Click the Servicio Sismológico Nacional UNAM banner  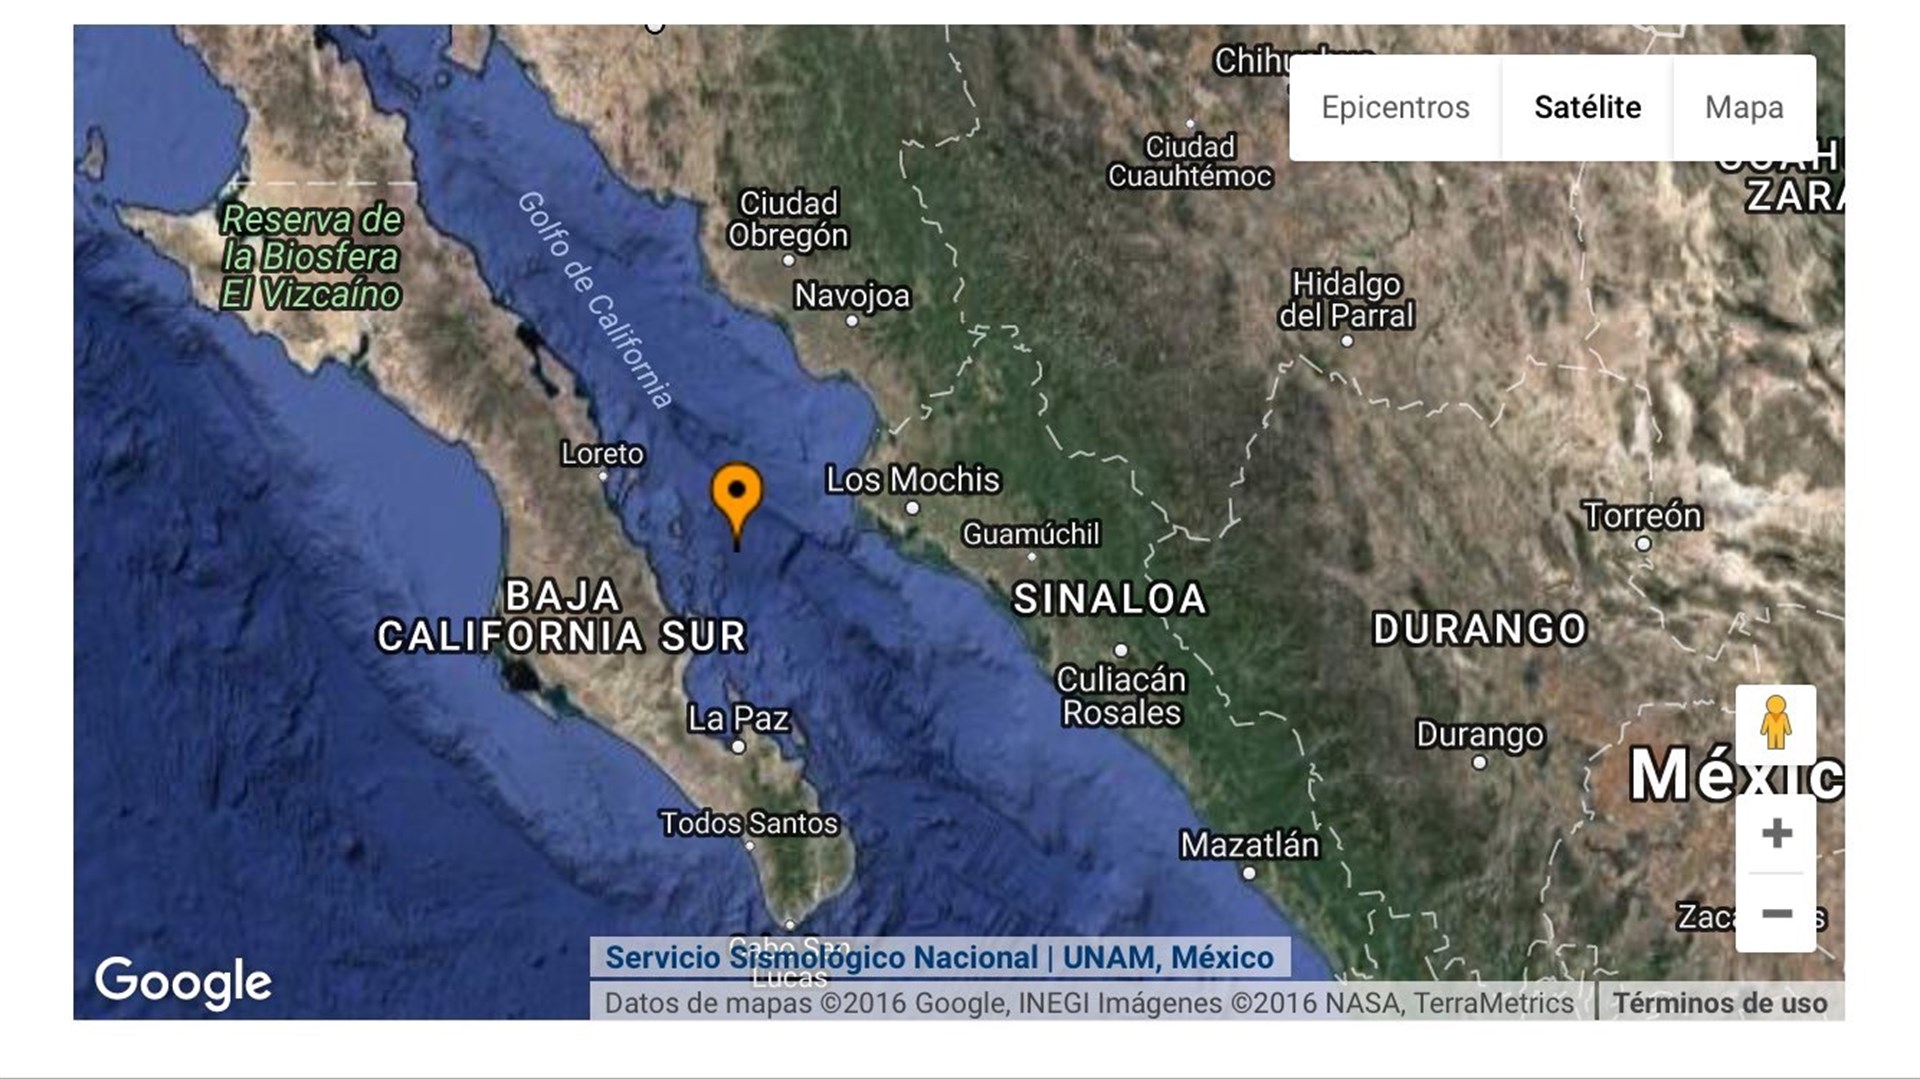[x=939, y=957]
